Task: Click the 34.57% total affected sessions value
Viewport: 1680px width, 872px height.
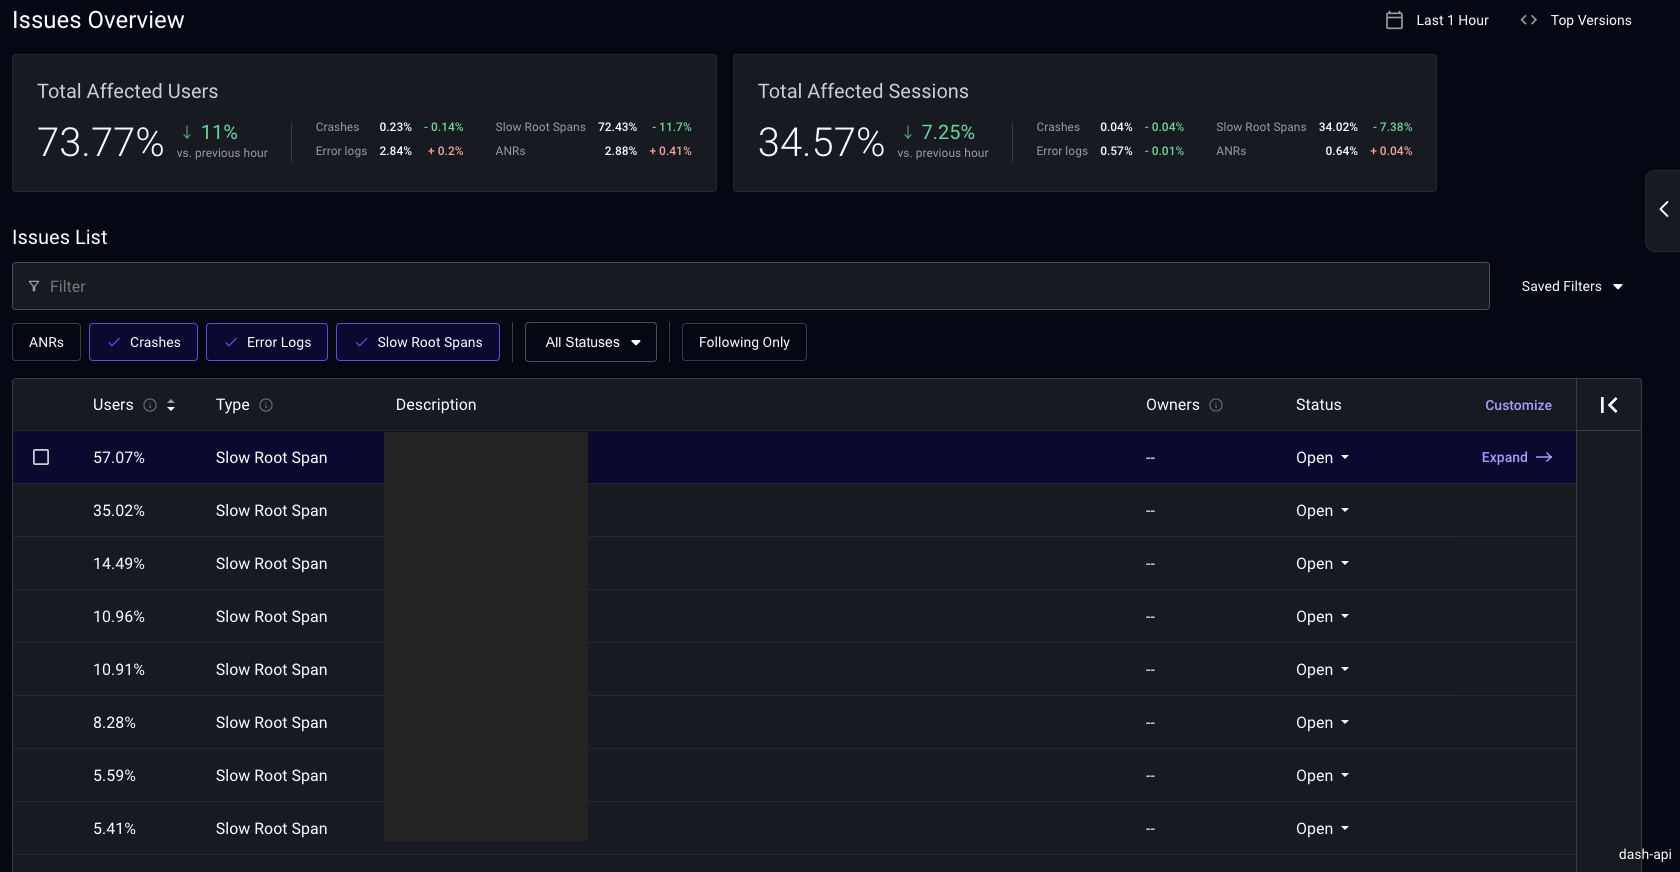Action: tap(821, 142)
